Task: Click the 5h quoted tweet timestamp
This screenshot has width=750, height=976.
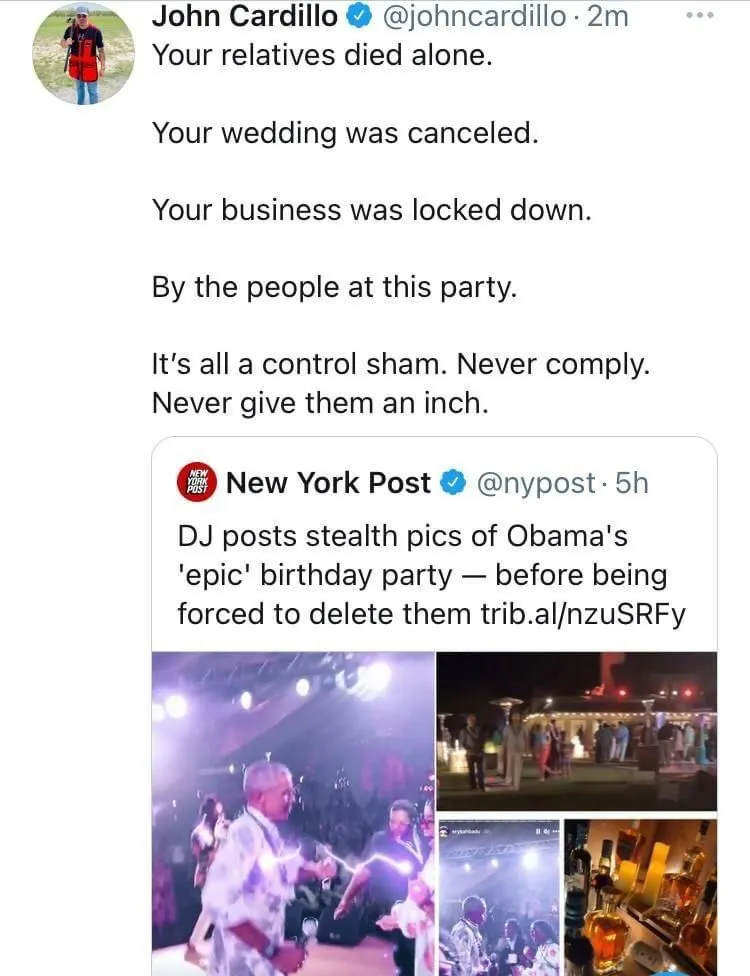Action: point(632,483)
